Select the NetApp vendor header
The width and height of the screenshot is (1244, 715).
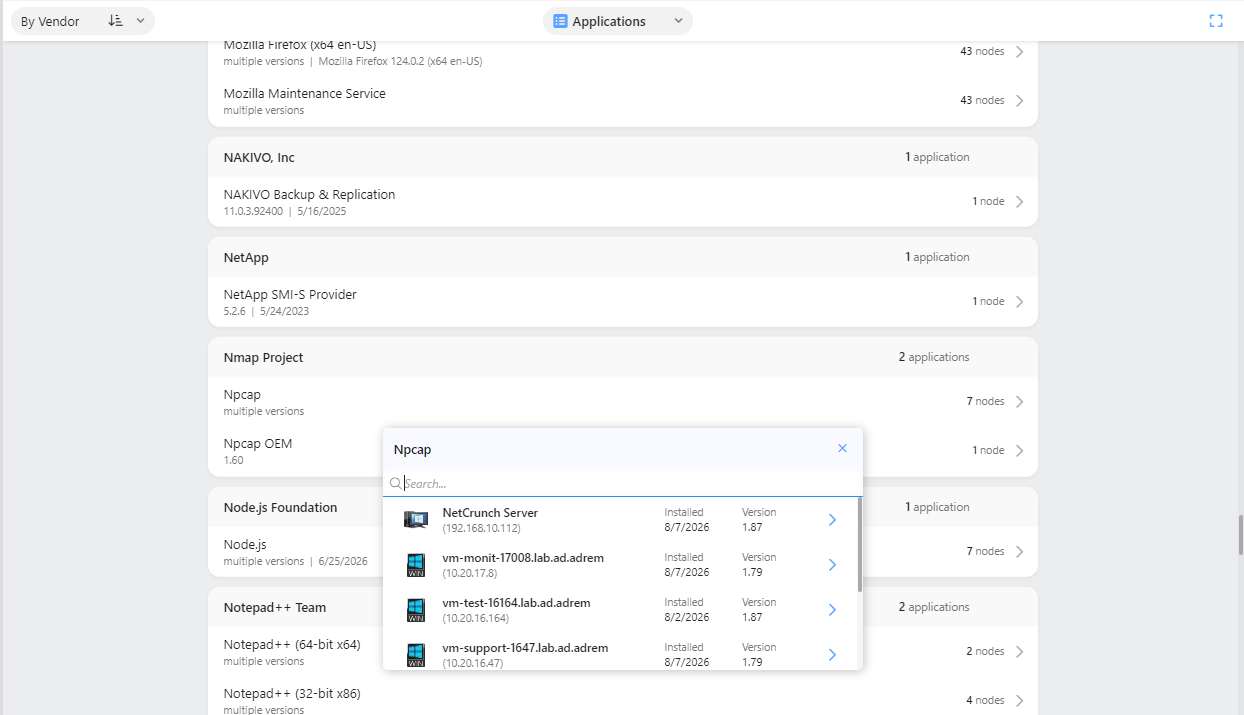point(623,257)
